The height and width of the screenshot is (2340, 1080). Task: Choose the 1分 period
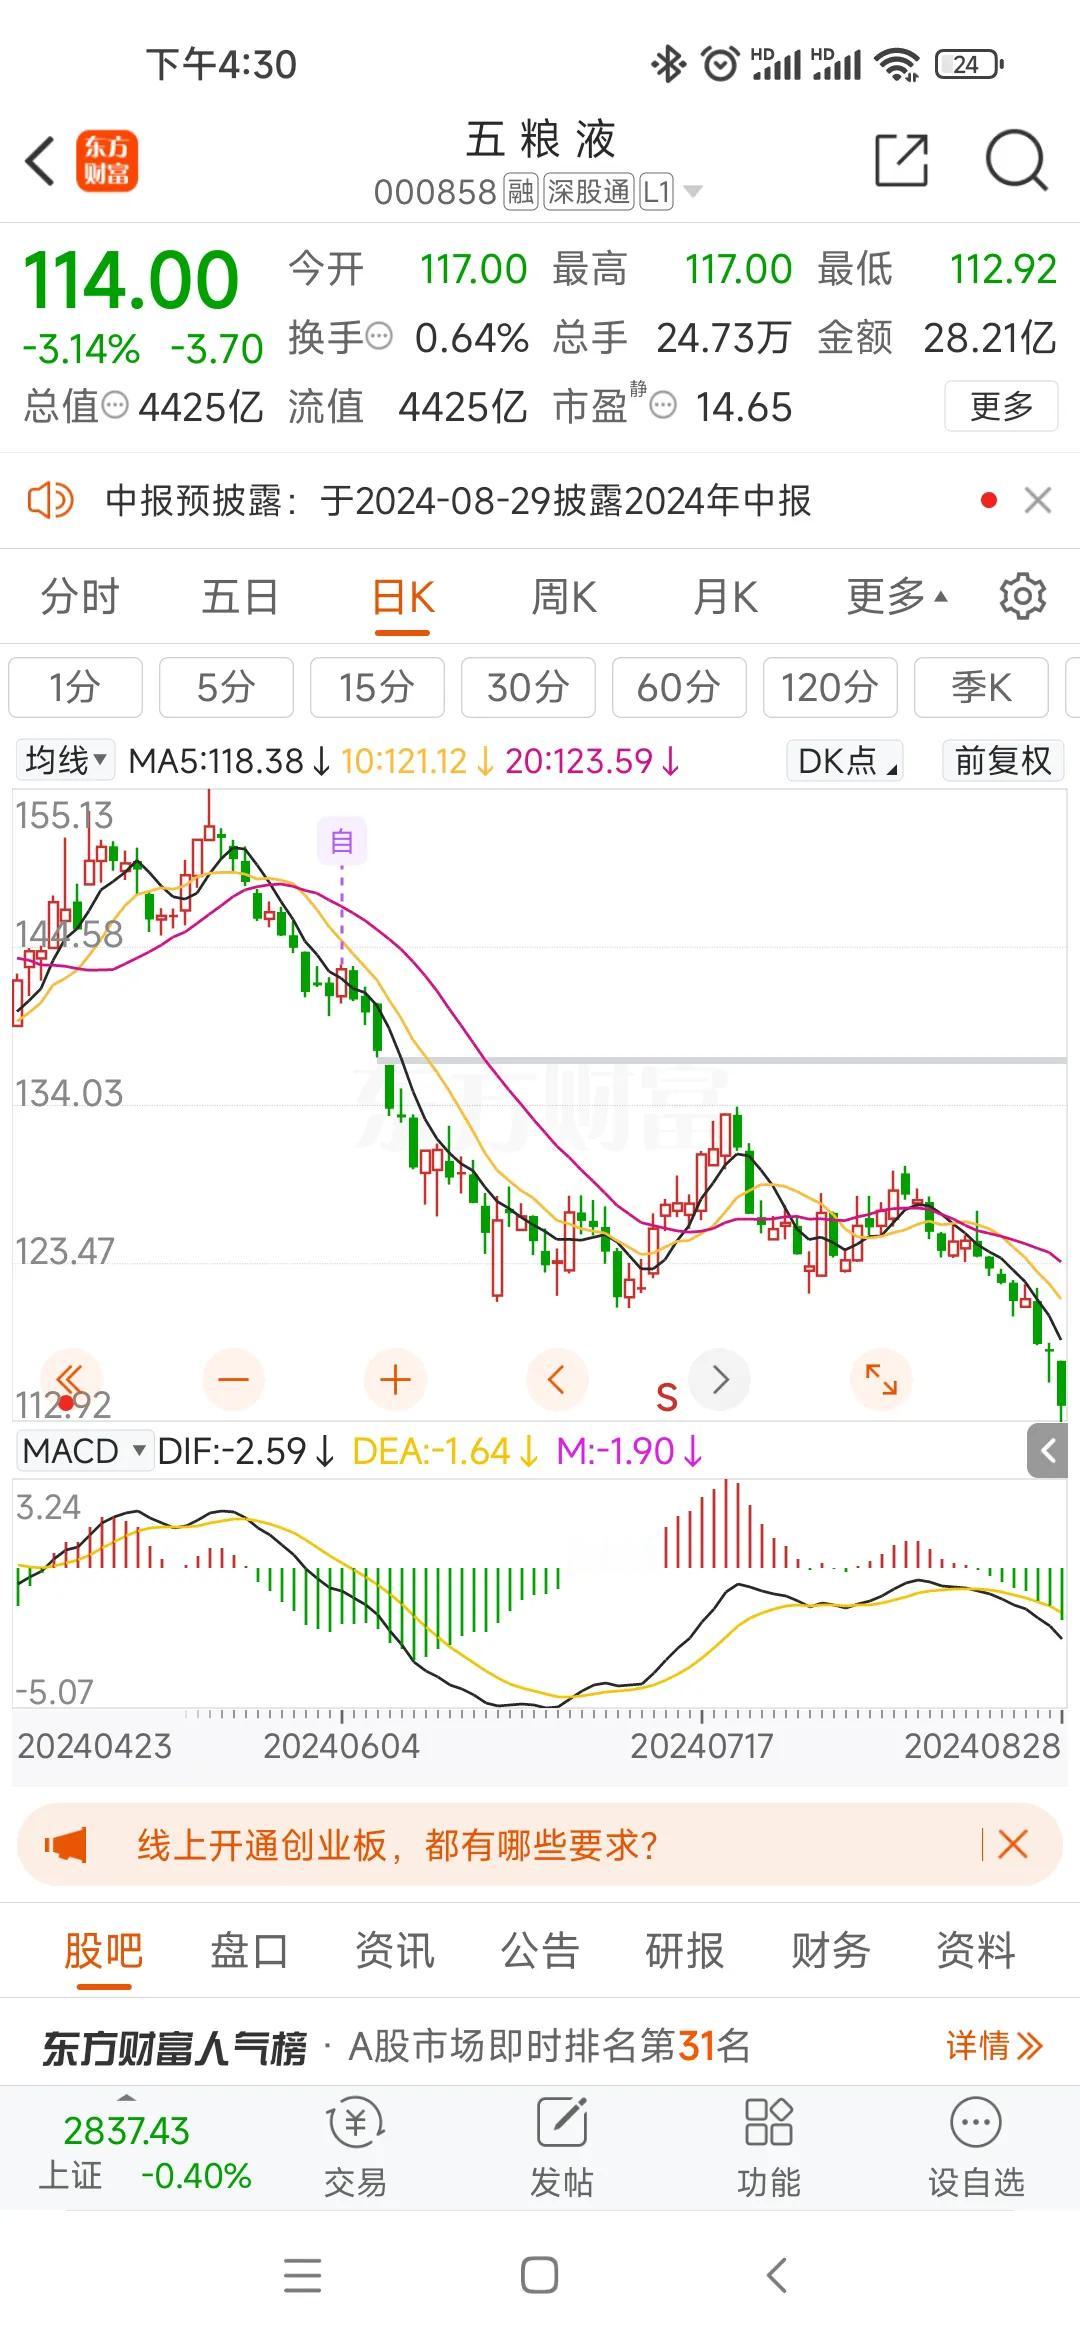click(76, 687)
